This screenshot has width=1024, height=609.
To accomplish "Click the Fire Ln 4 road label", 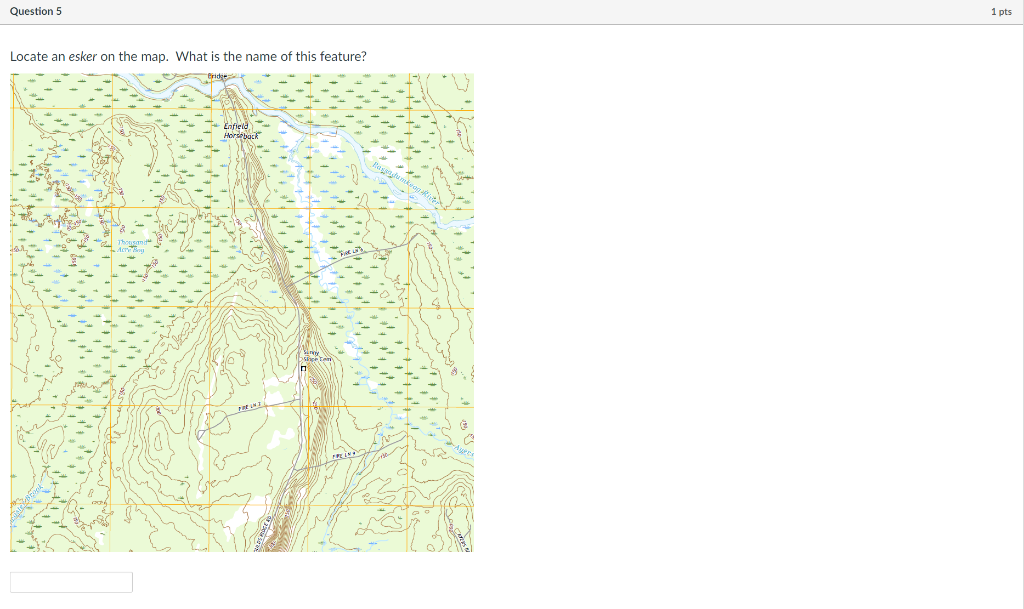I will [344, 455].
